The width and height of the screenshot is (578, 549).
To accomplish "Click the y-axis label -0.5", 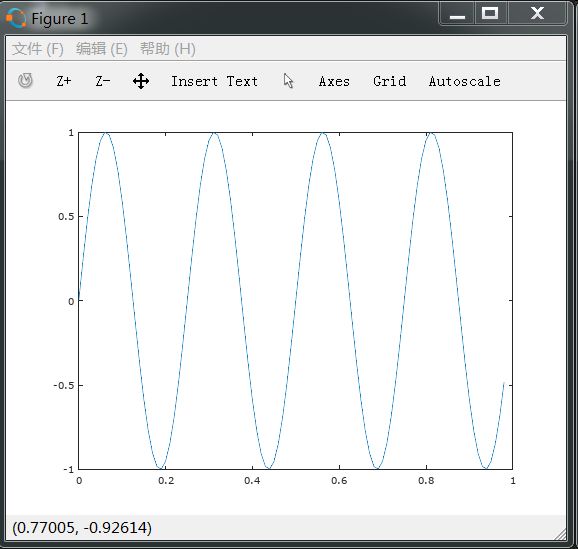I will [63, 385].
